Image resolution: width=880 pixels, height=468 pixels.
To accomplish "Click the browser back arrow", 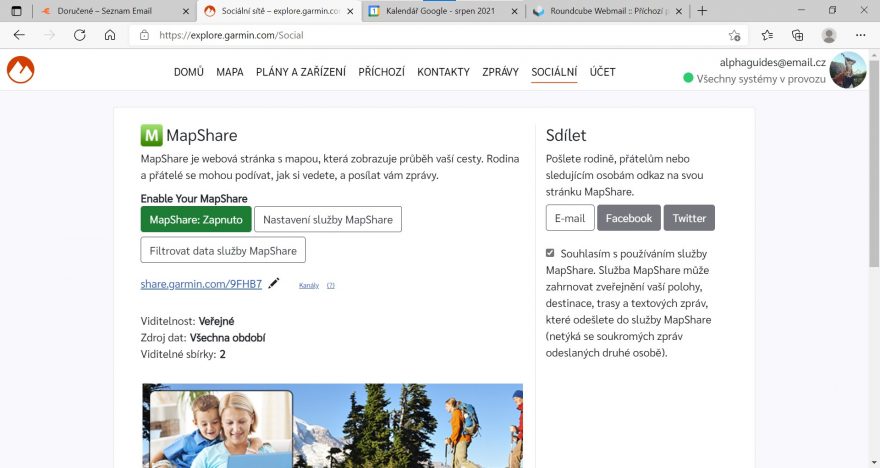I will pyautogui.click(x=19, y=35).
